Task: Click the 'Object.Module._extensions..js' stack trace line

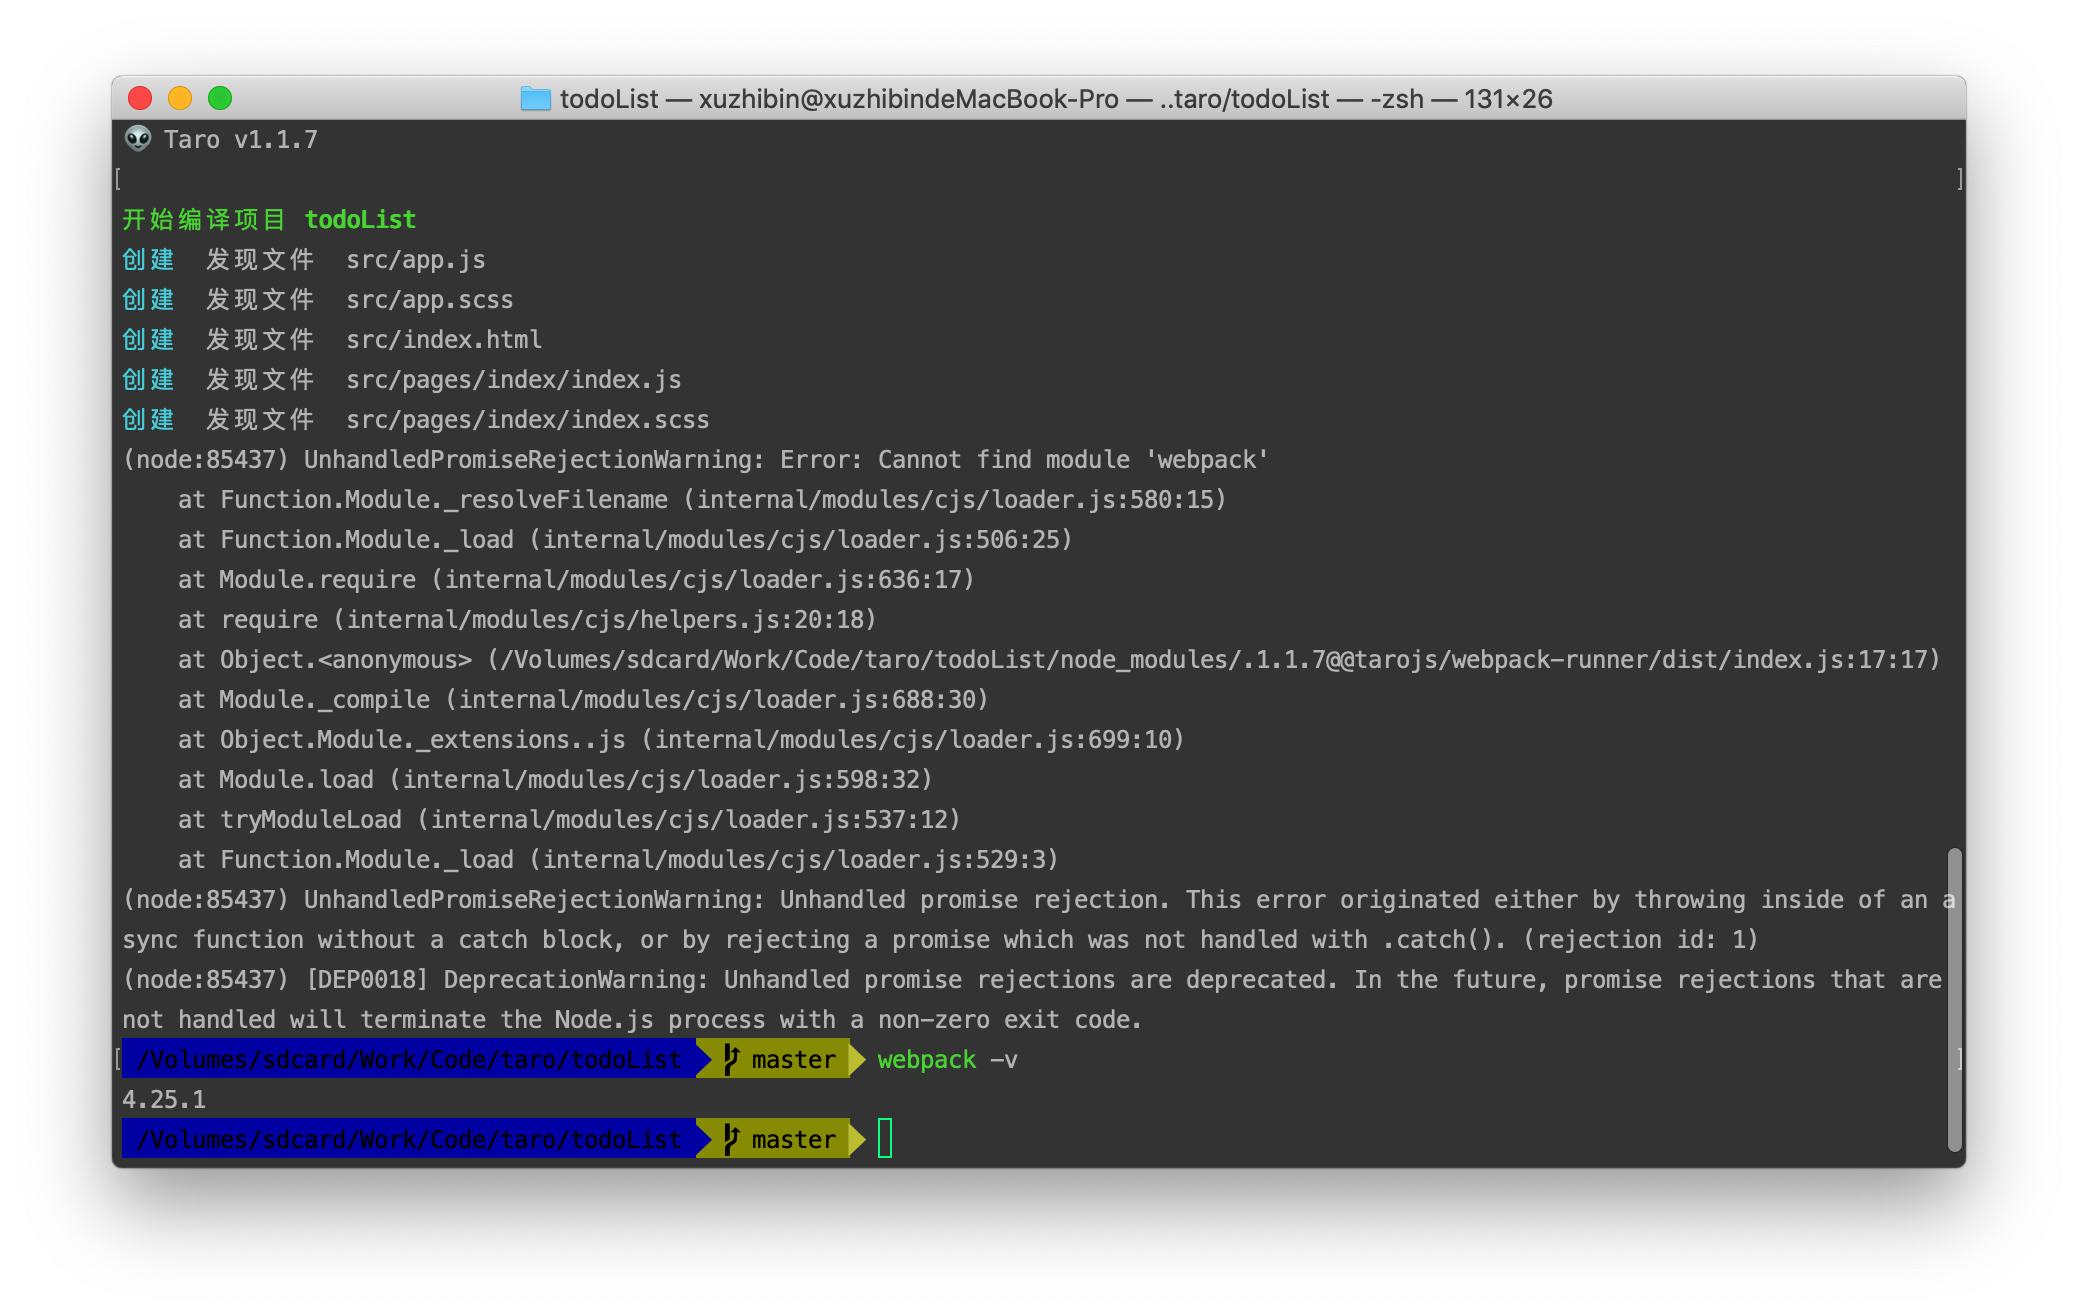Action: coord(681,740)
